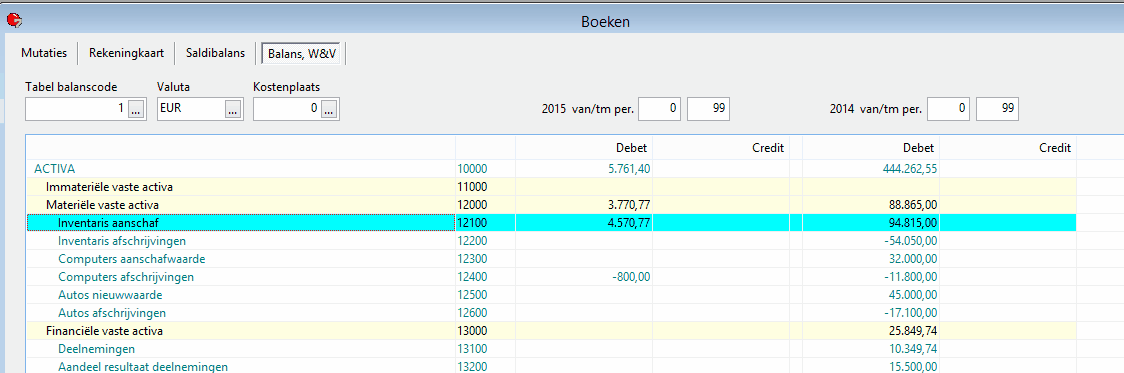The width and height of the screenshot is (1124, 373).
Task: Switch to the Mutaties tab
Action: 44,53
